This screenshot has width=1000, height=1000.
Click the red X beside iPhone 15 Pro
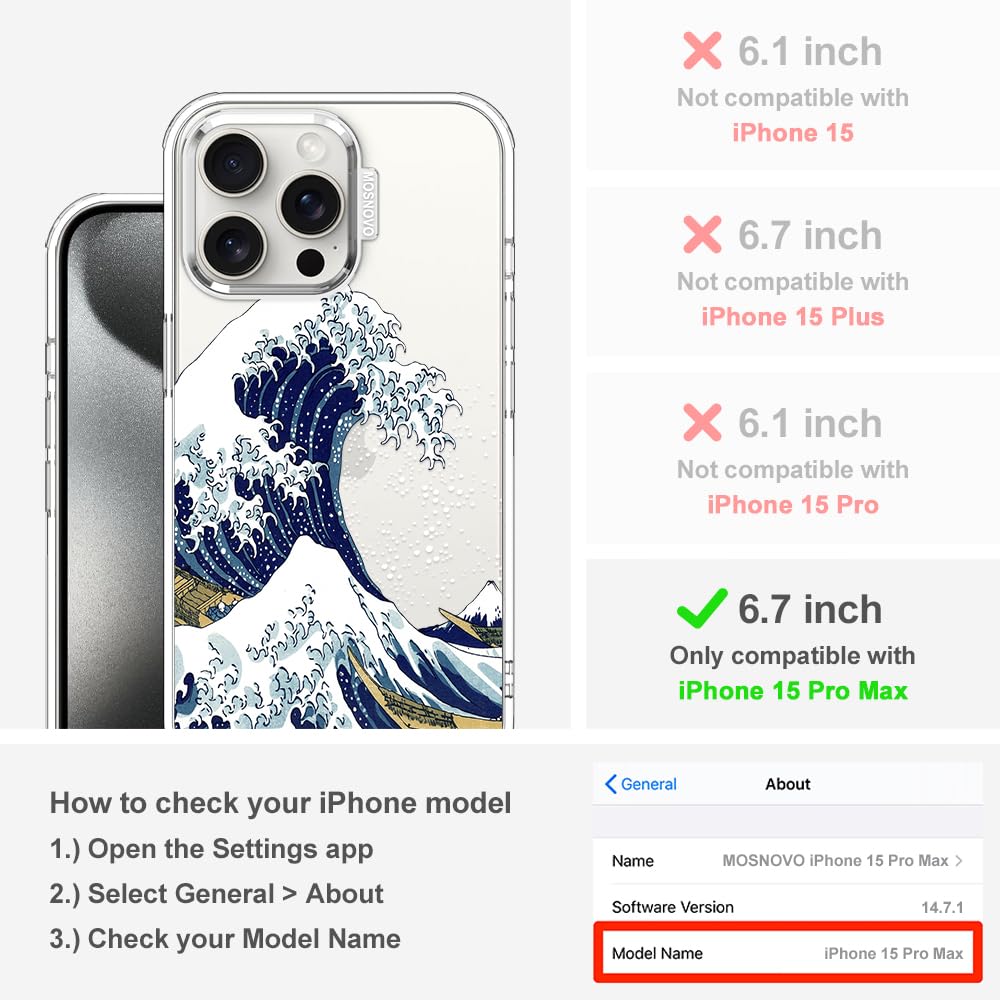point(702,422)
